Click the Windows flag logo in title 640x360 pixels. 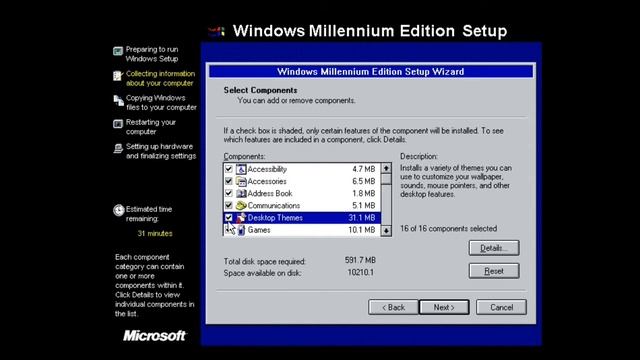point(217,31)
